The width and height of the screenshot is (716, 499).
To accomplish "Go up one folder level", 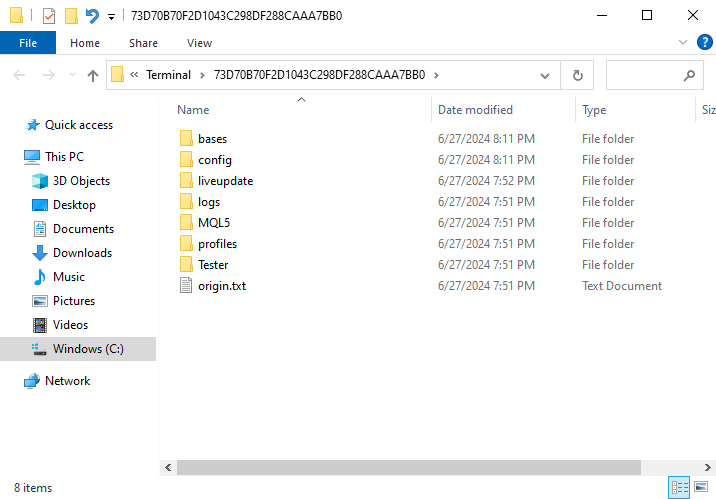I will [93, 75].
